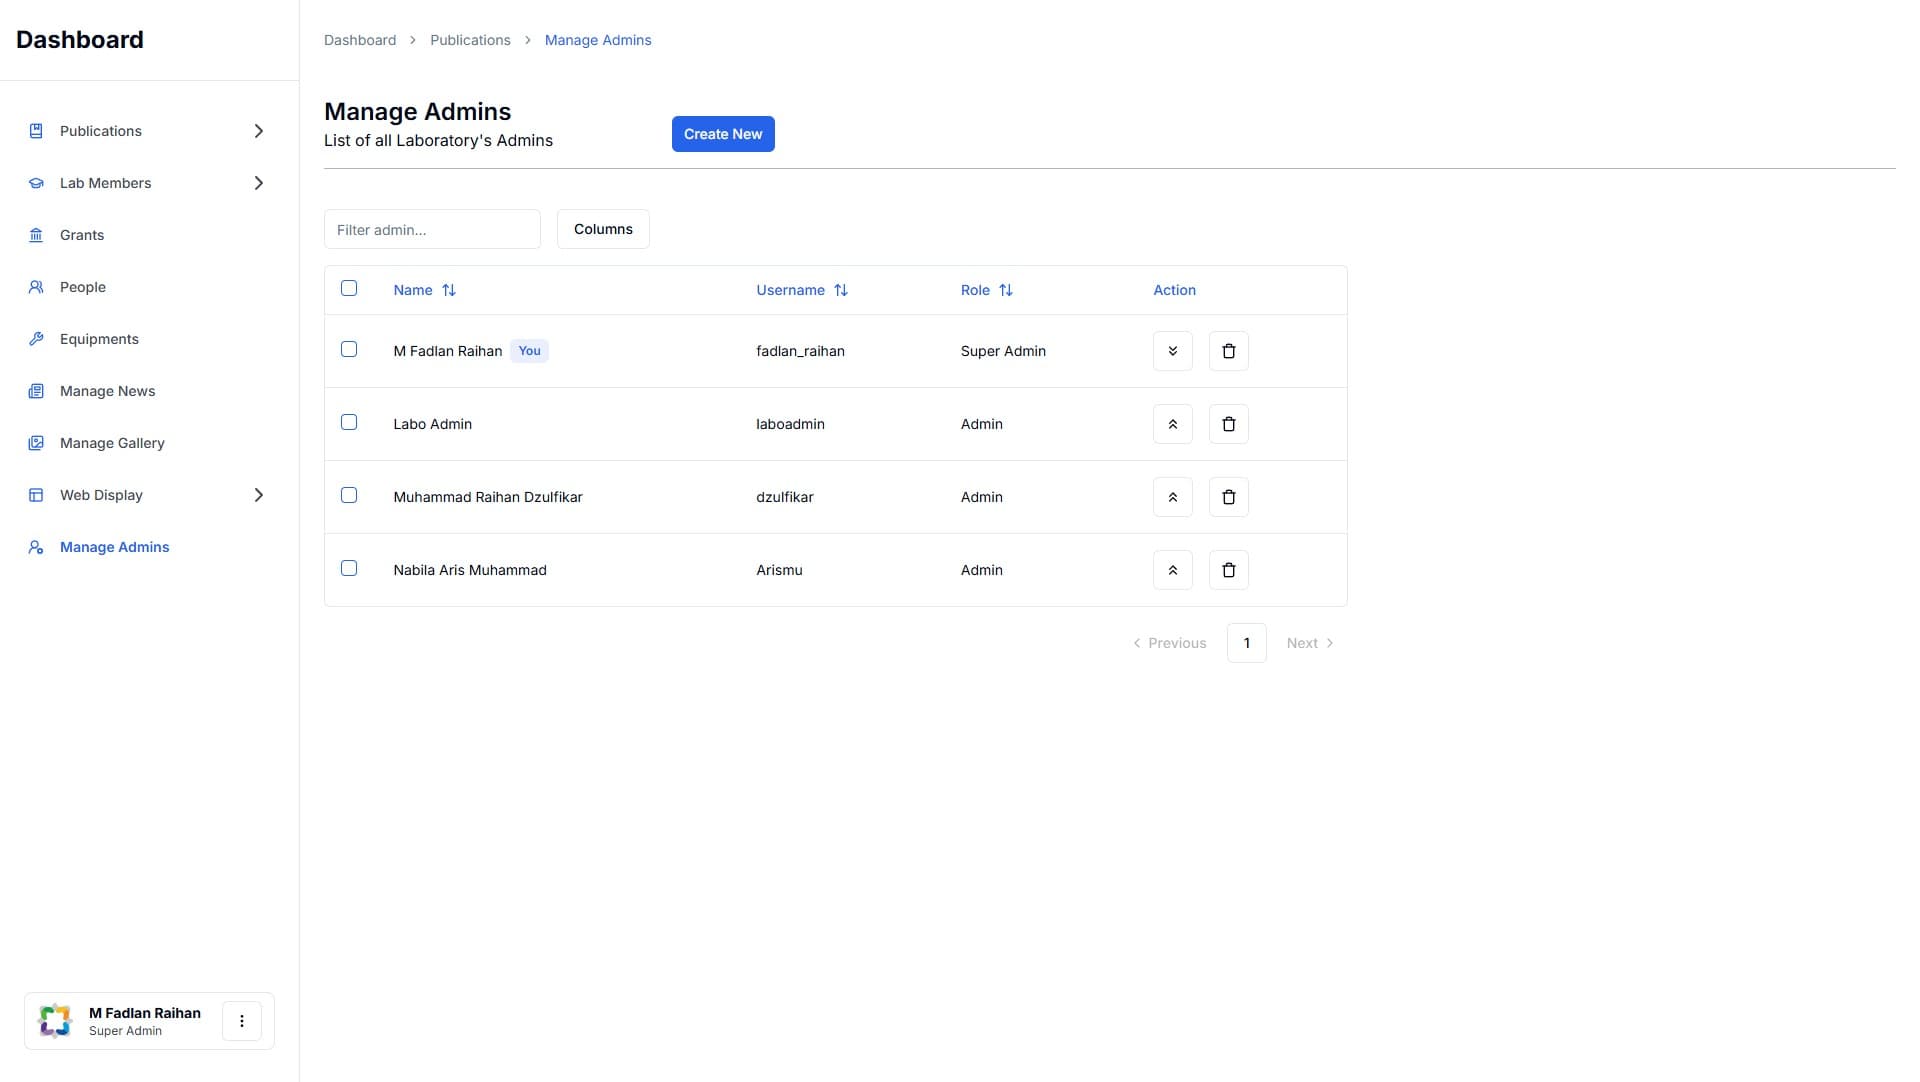The width and height of the screenshot is (1920, 1082).
Task: Click into the Filter admin text field
Action: point(432,229)
